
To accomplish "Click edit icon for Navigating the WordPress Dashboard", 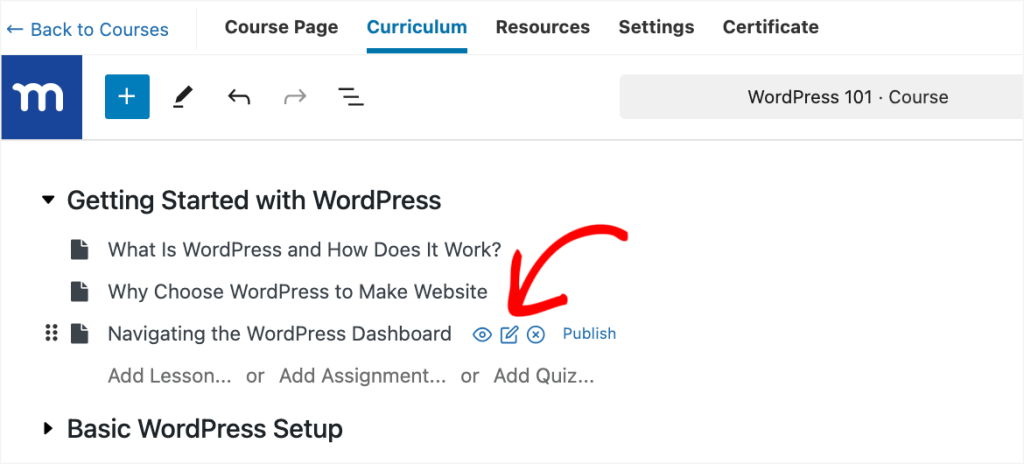I will coord(509,334).
